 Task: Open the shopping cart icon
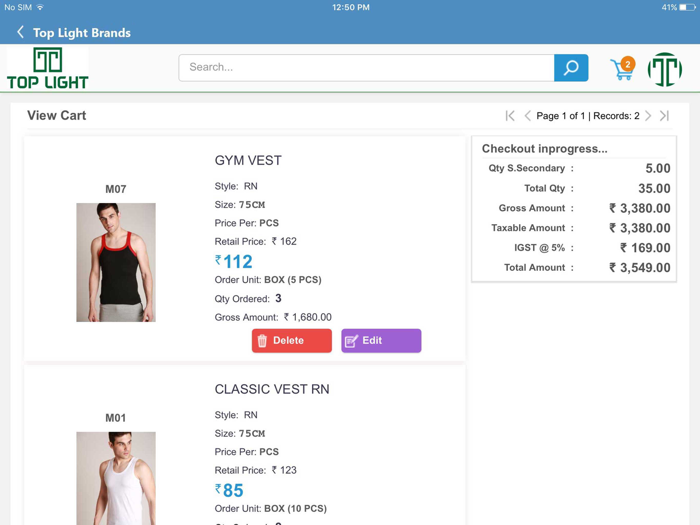[622, 69]
